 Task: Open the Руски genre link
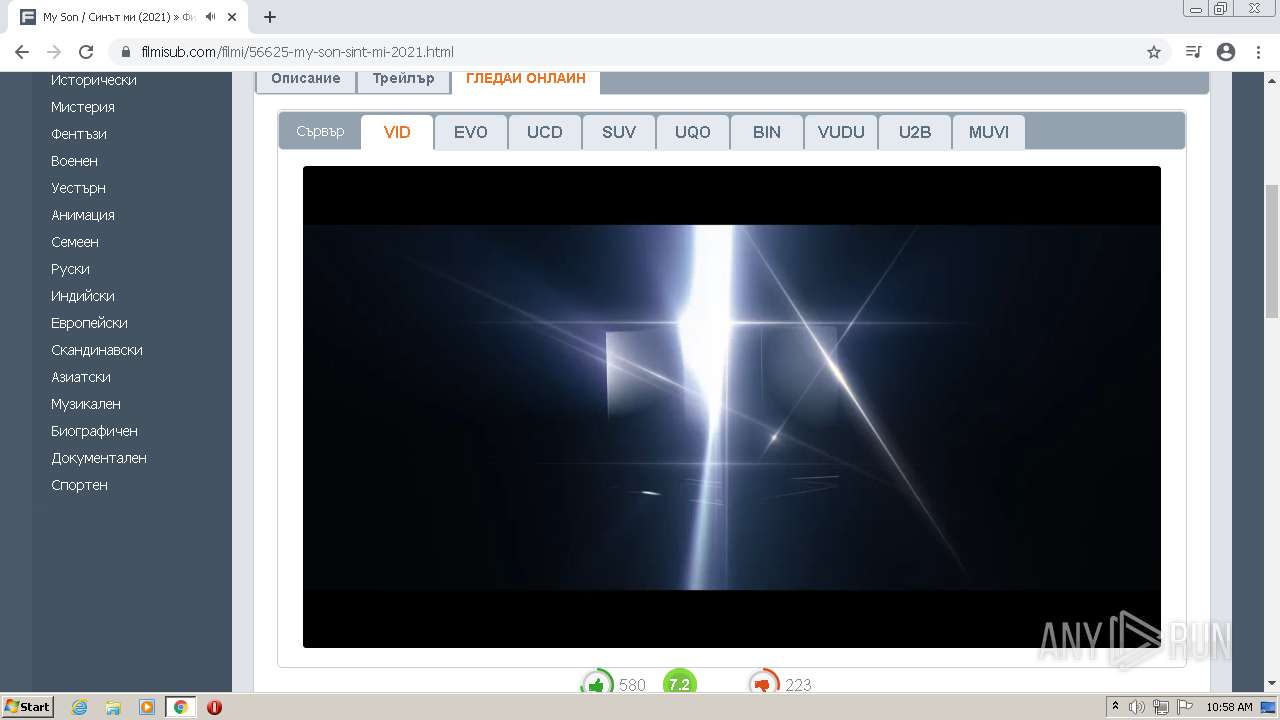click(x=70, y=269)
